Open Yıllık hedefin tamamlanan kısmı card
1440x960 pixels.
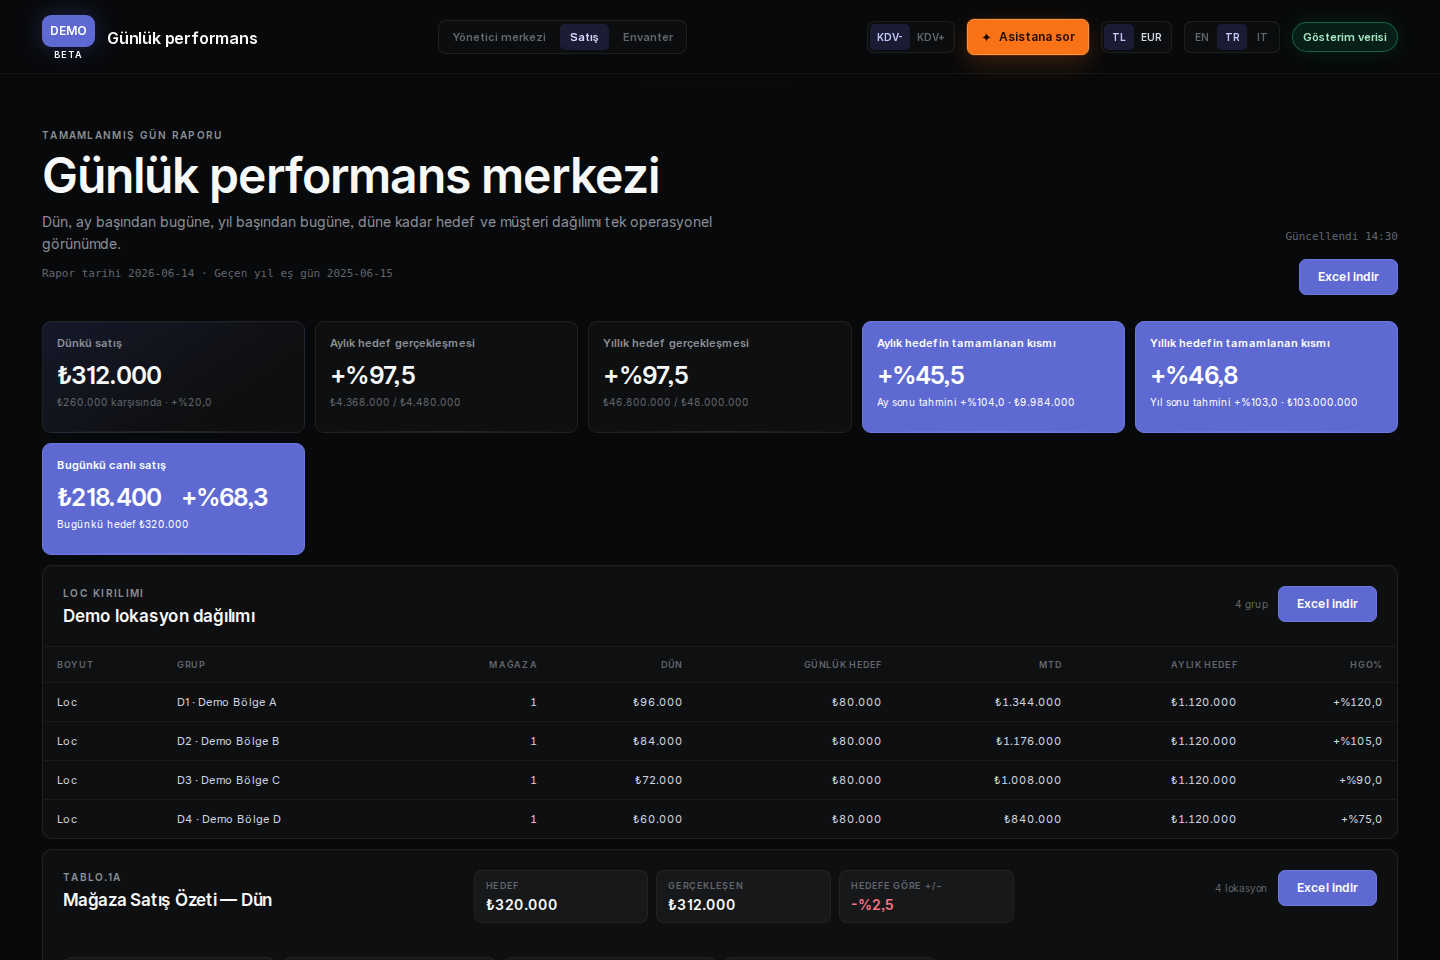point(1266,377)
